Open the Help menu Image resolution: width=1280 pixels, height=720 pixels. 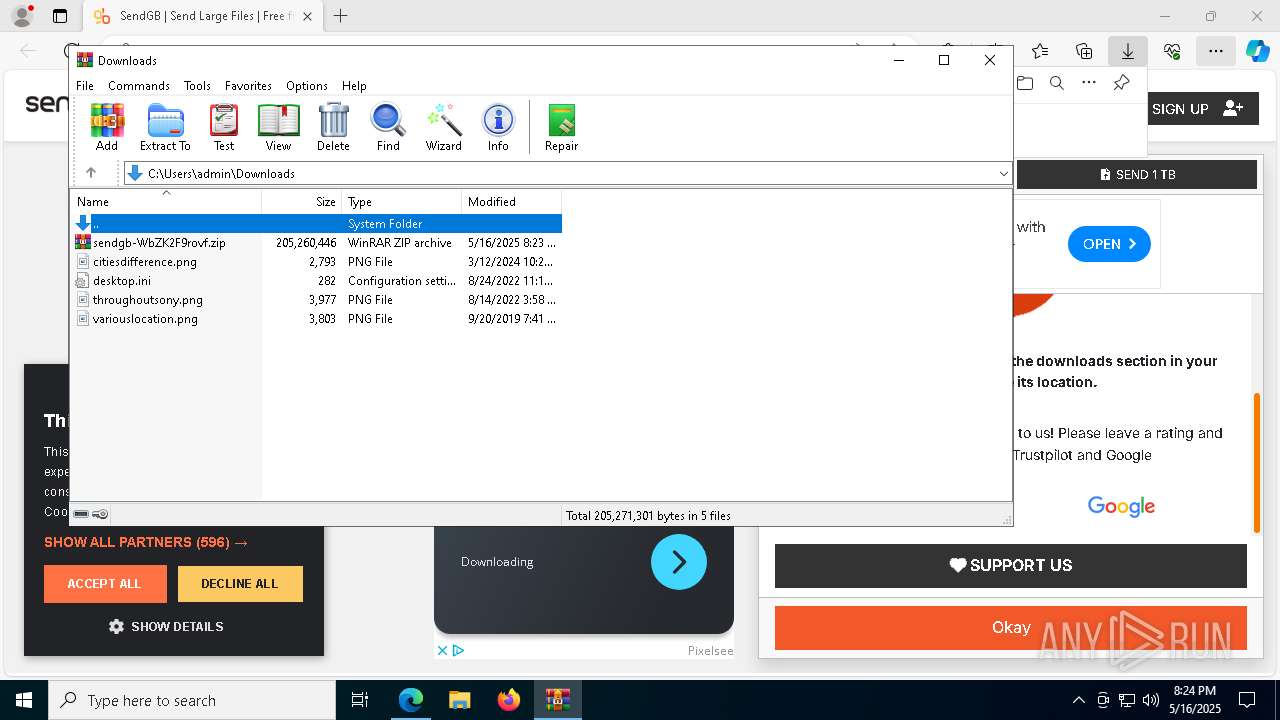[x=354, y=86]
